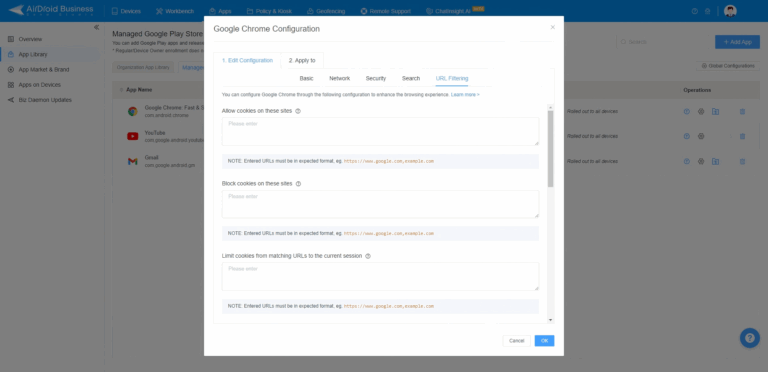Click the help icon in top bar

point(695,11)
